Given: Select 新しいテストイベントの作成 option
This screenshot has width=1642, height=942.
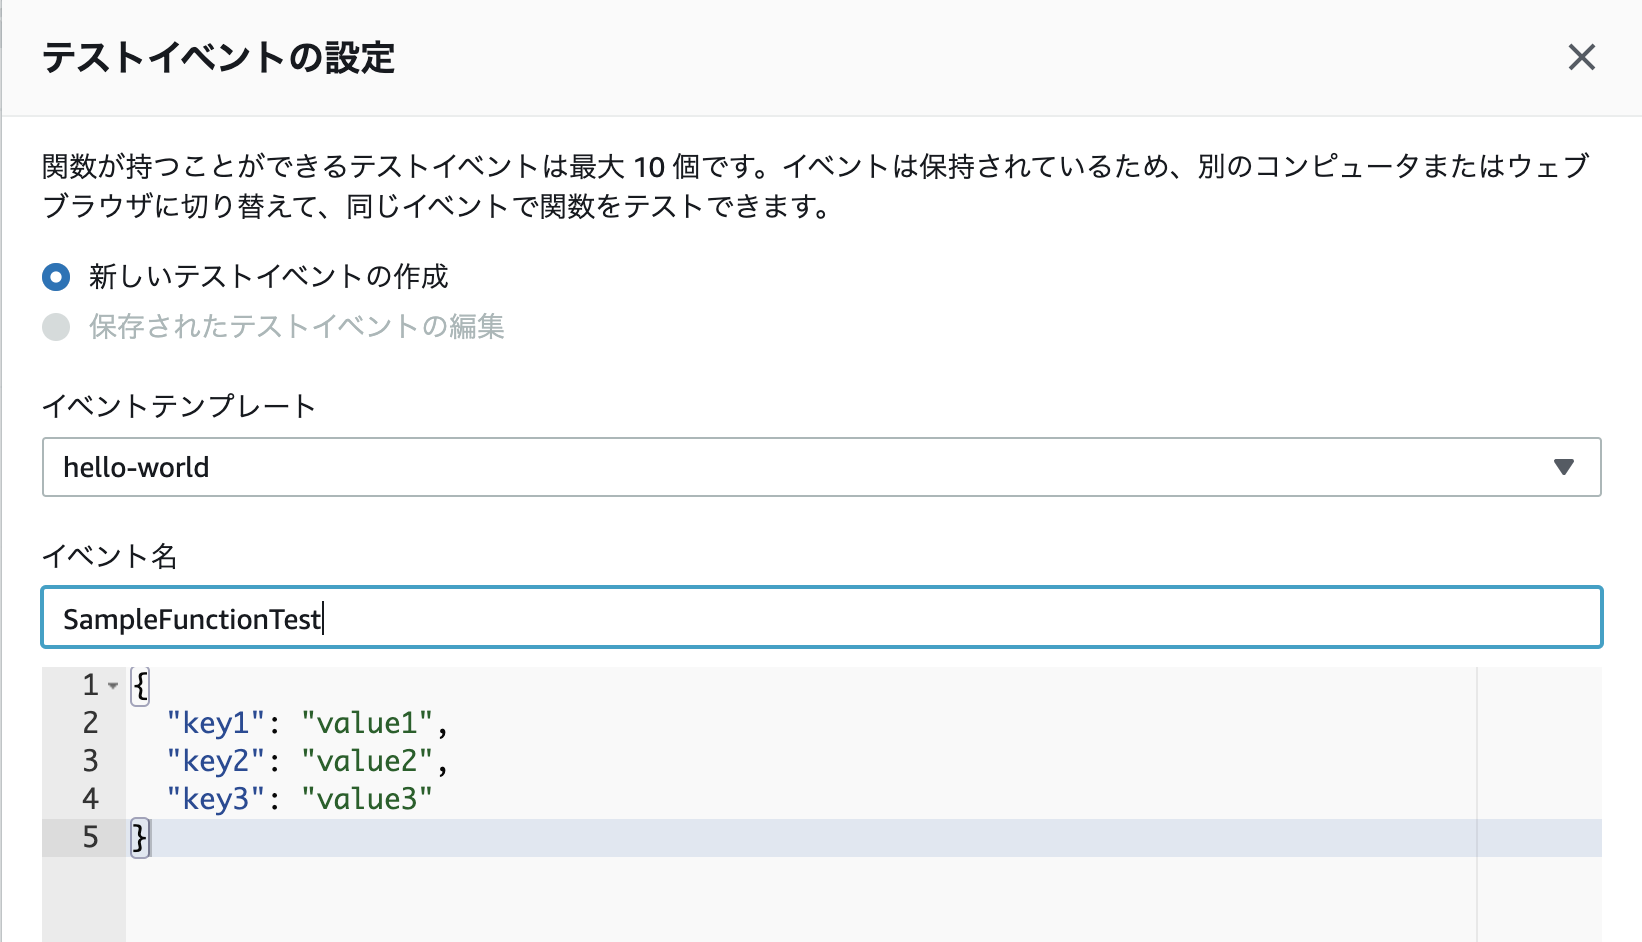Looking at the screenshot, I should coord(267,277).
